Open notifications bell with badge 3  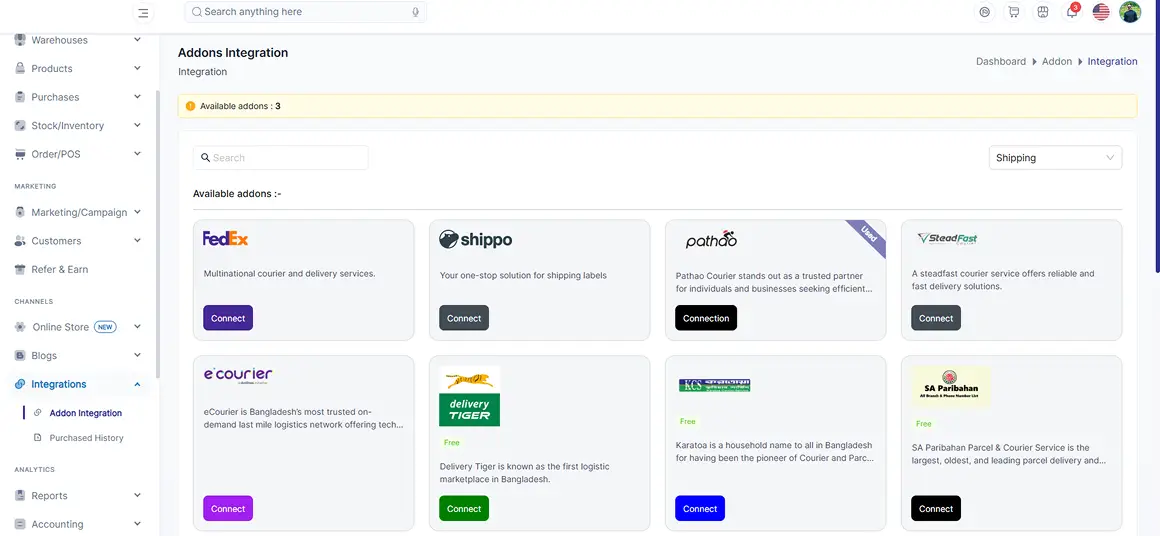[1072, 12]
